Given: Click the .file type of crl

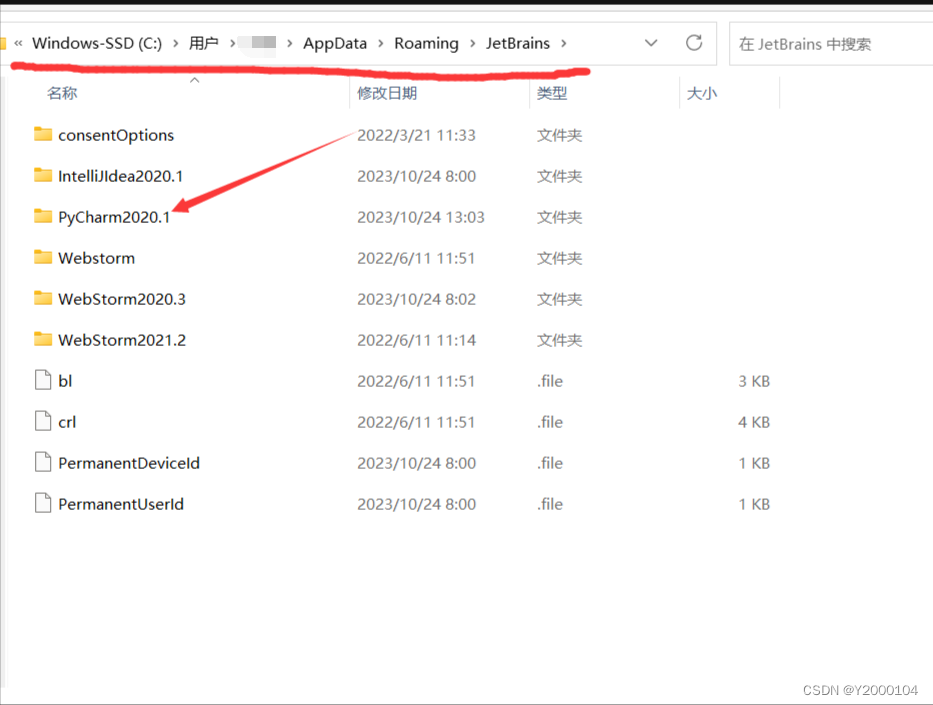Looking at the screenshot, I should tap(550, 422).
